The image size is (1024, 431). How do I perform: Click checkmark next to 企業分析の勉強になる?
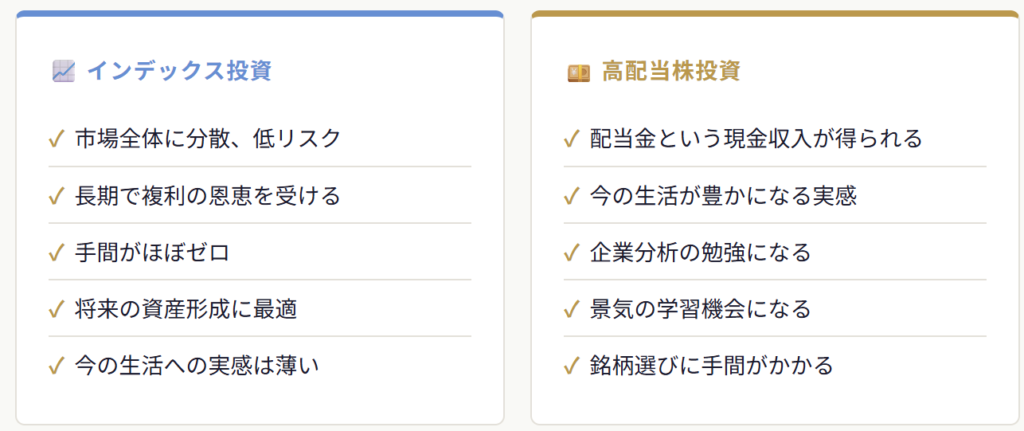click(x=572, y=253)
